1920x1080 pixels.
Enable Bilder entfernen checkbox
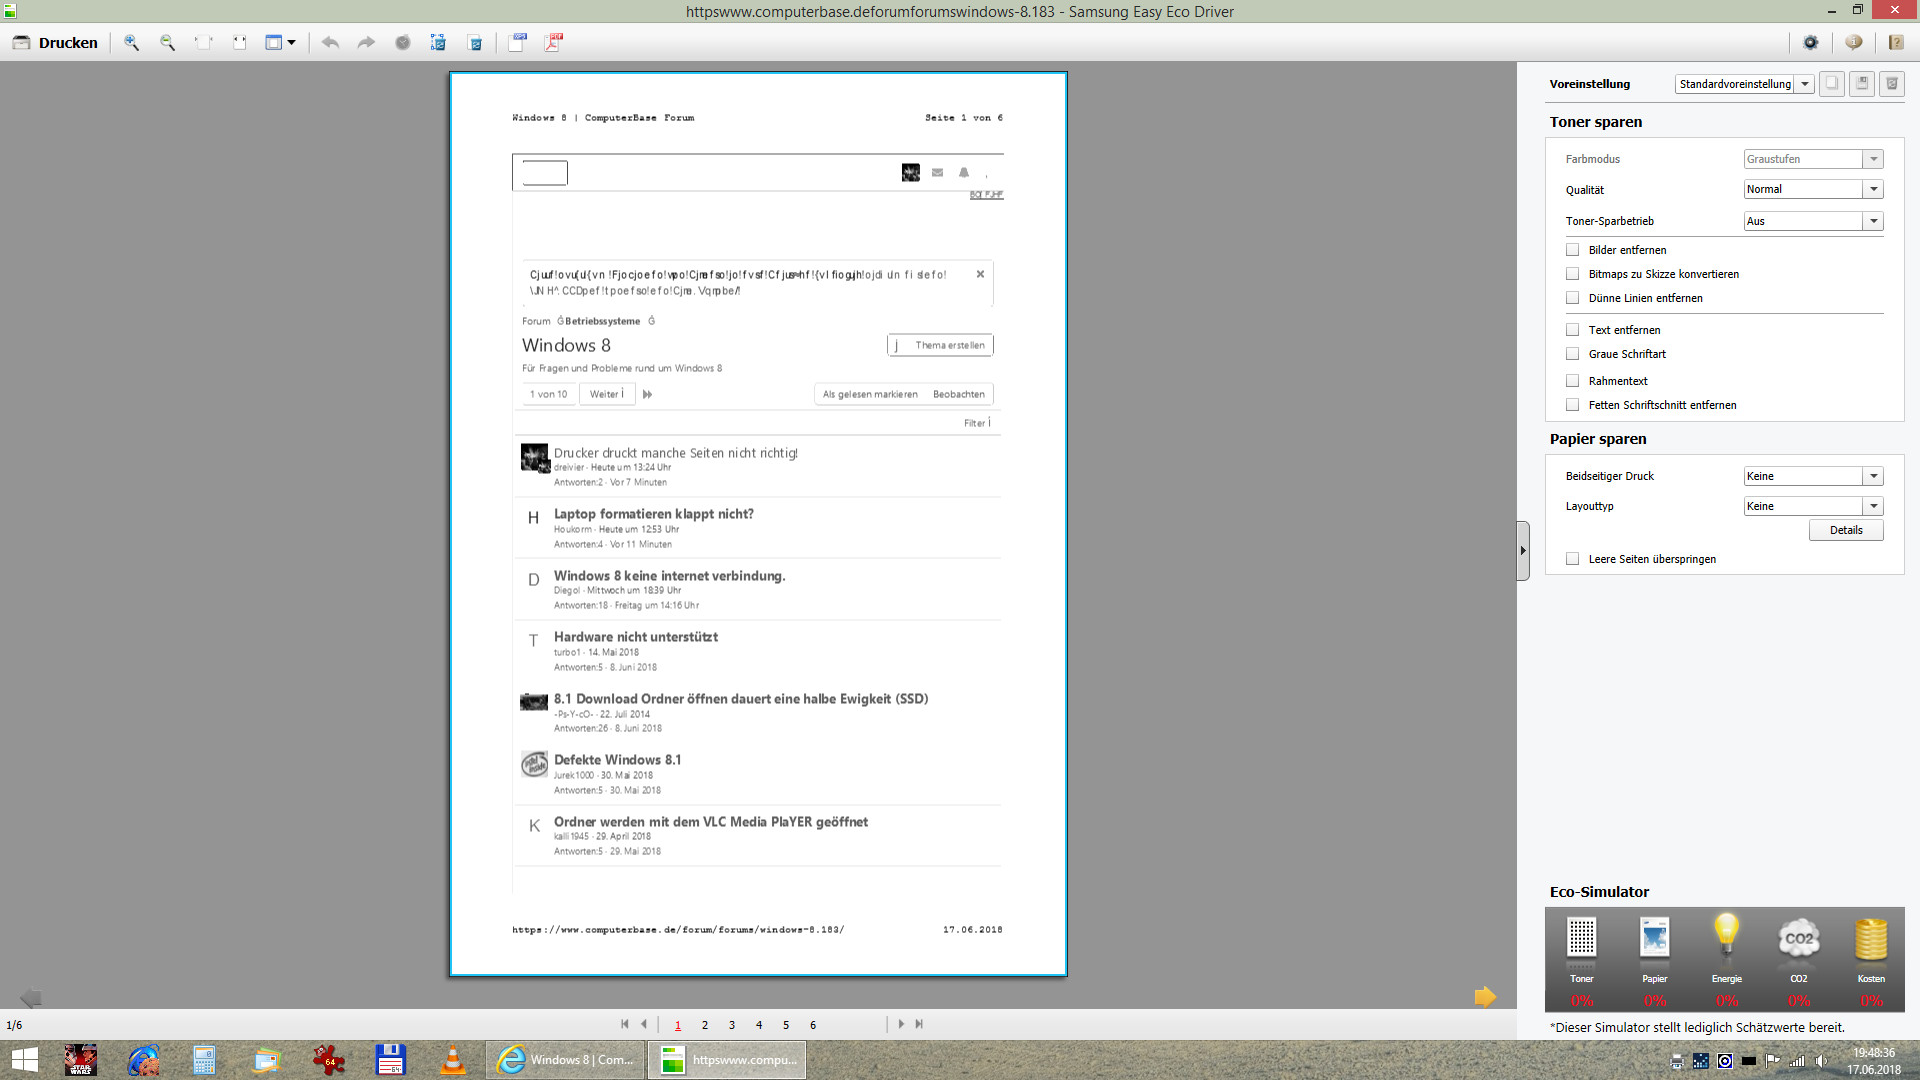1572,250
